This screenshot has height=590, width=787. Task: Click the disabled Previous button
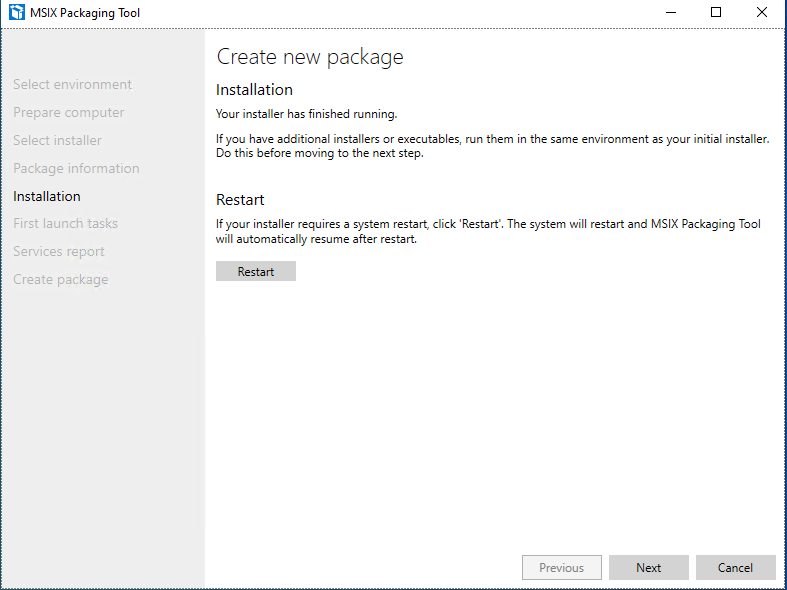point(562,567)
